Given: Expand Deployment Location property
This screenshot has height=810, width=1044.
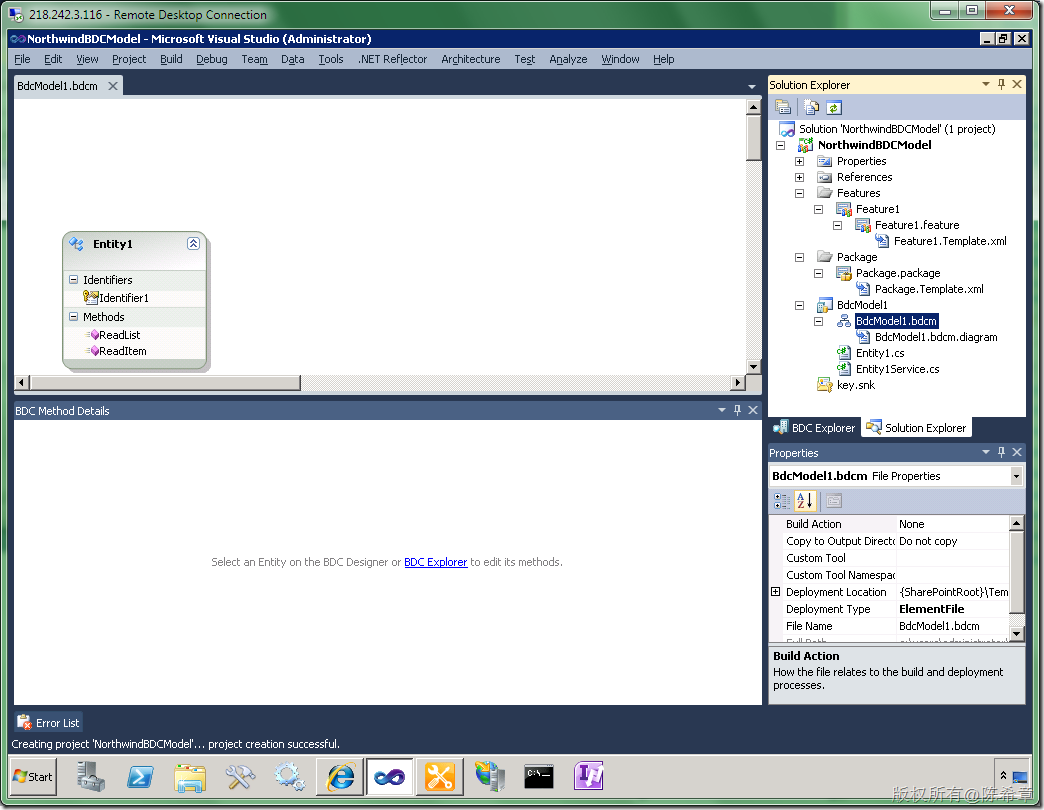Looking at the screenshot, I should [x=775, y=592].
